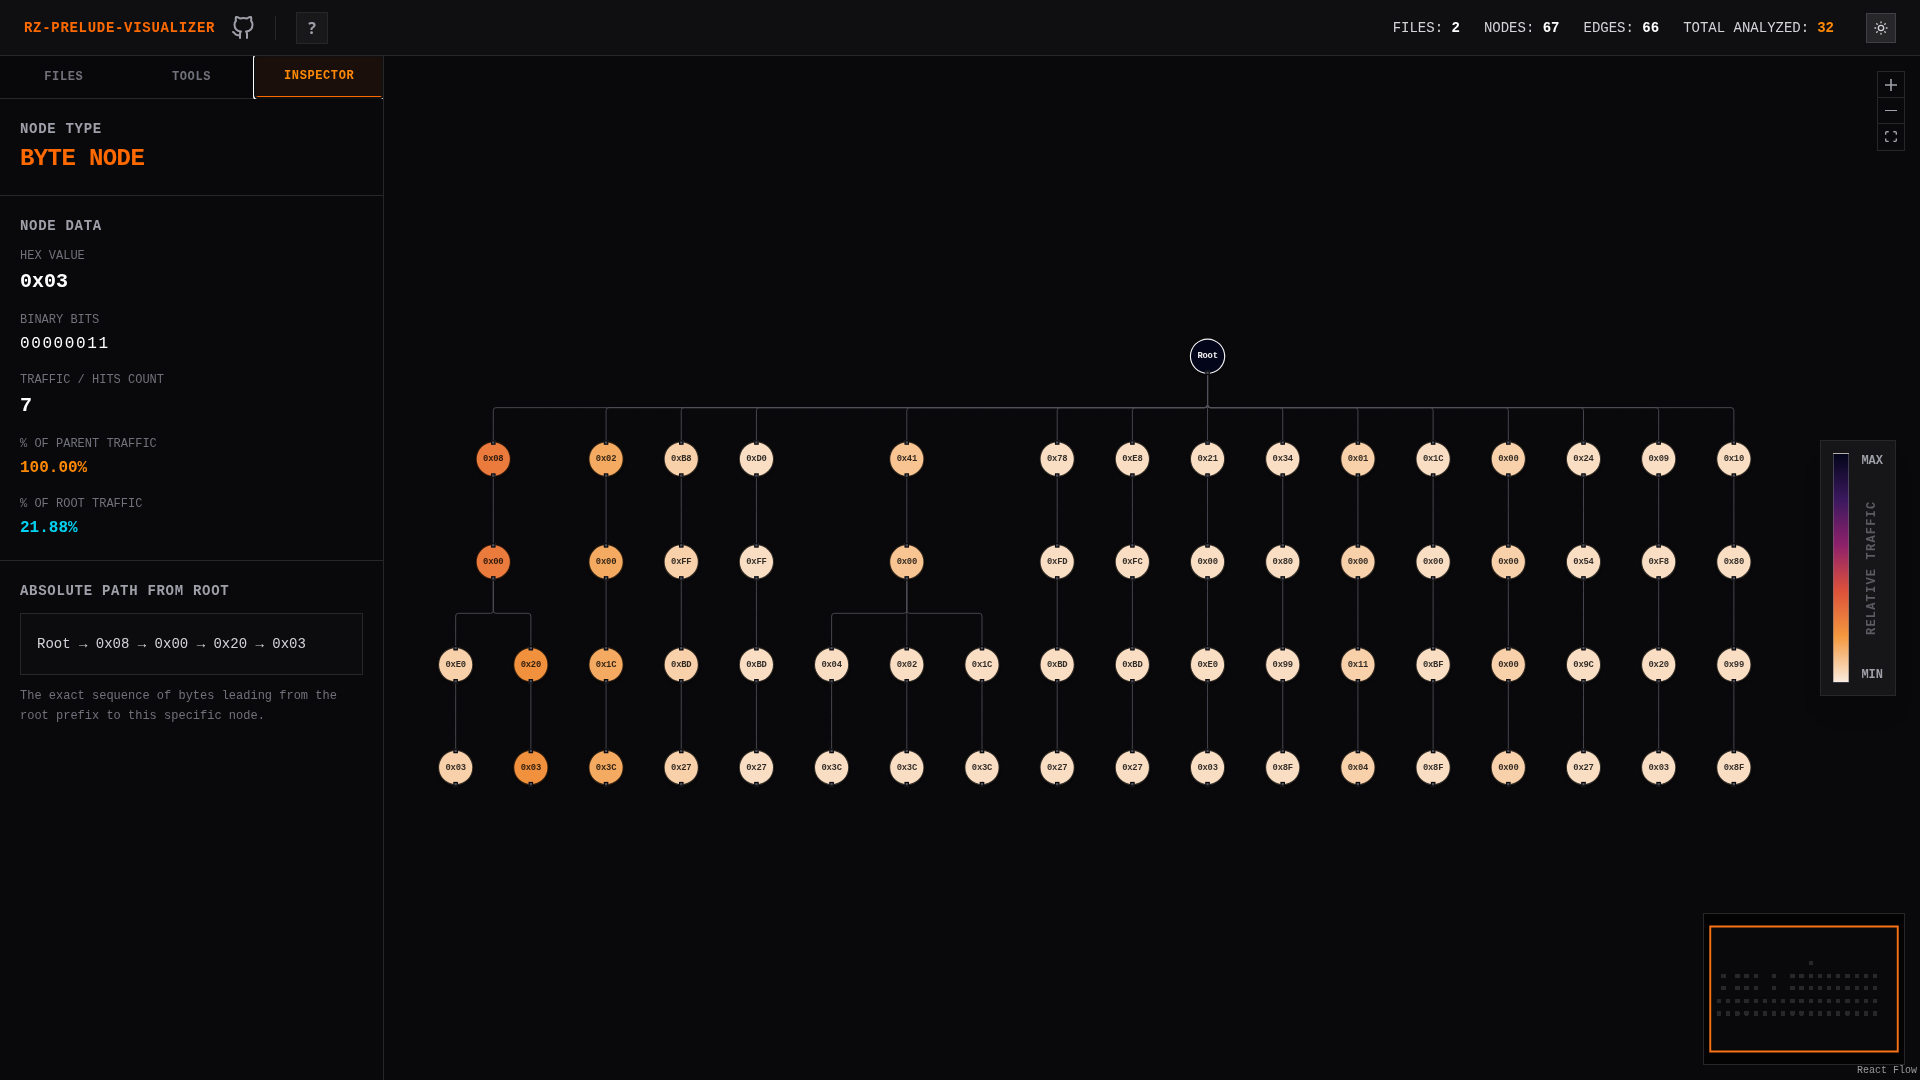Select first-row node 0x10

(1734, 459)
